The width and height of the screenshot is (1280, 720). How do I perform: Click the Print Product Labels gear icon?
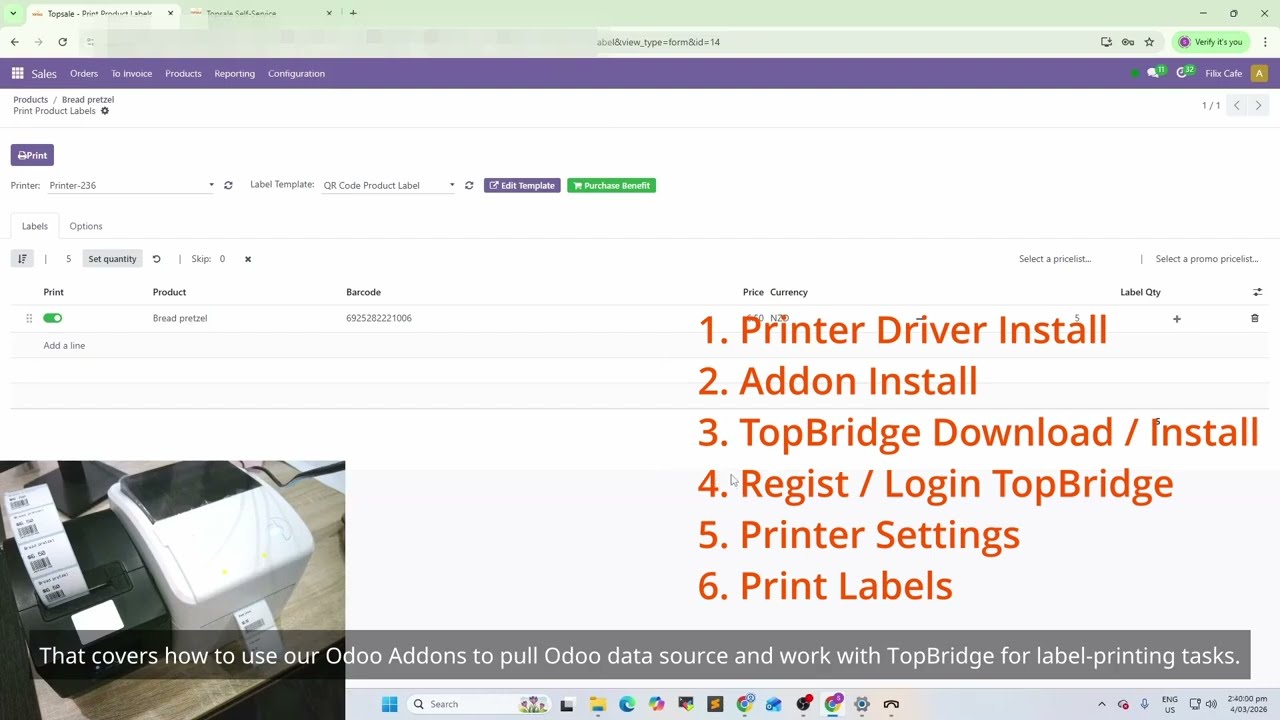pyautogui.click(x=105, y=111)
